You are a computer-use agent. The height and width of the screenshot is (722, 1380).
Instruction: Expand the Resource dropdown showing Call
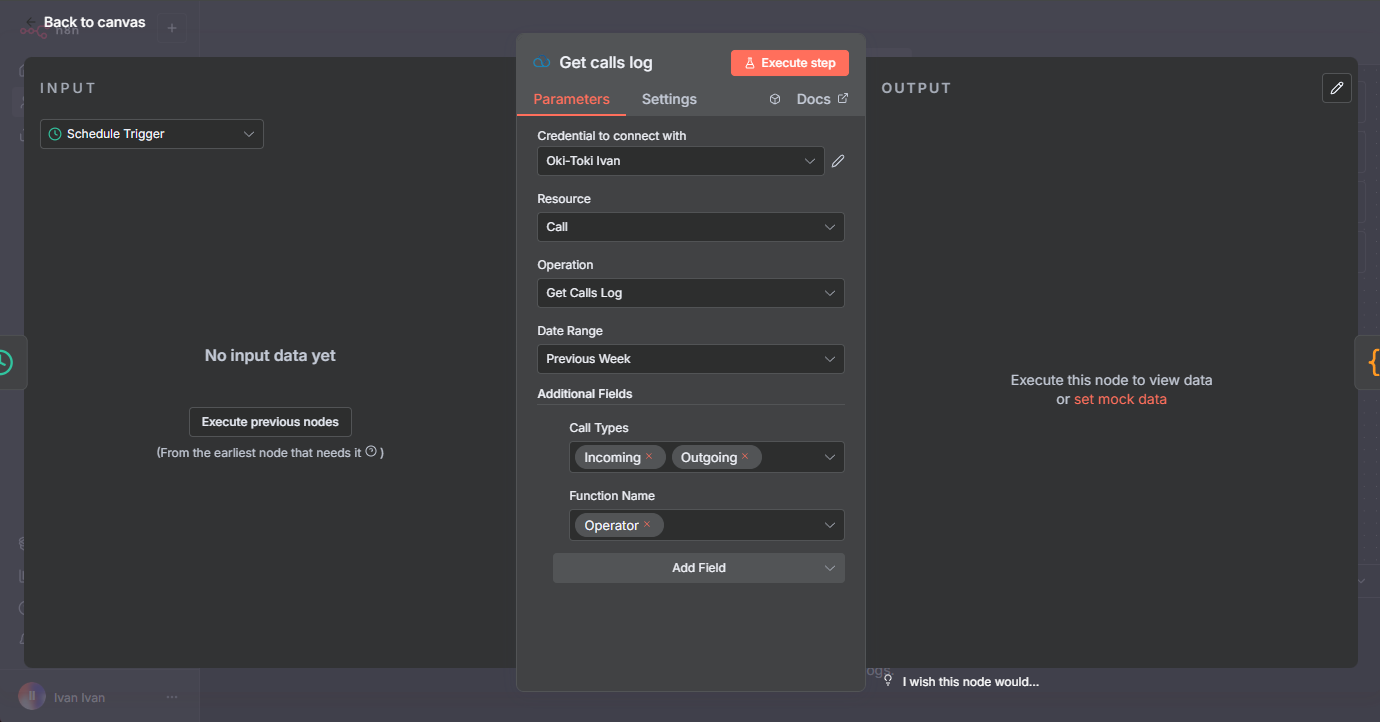tap(690, 227)
